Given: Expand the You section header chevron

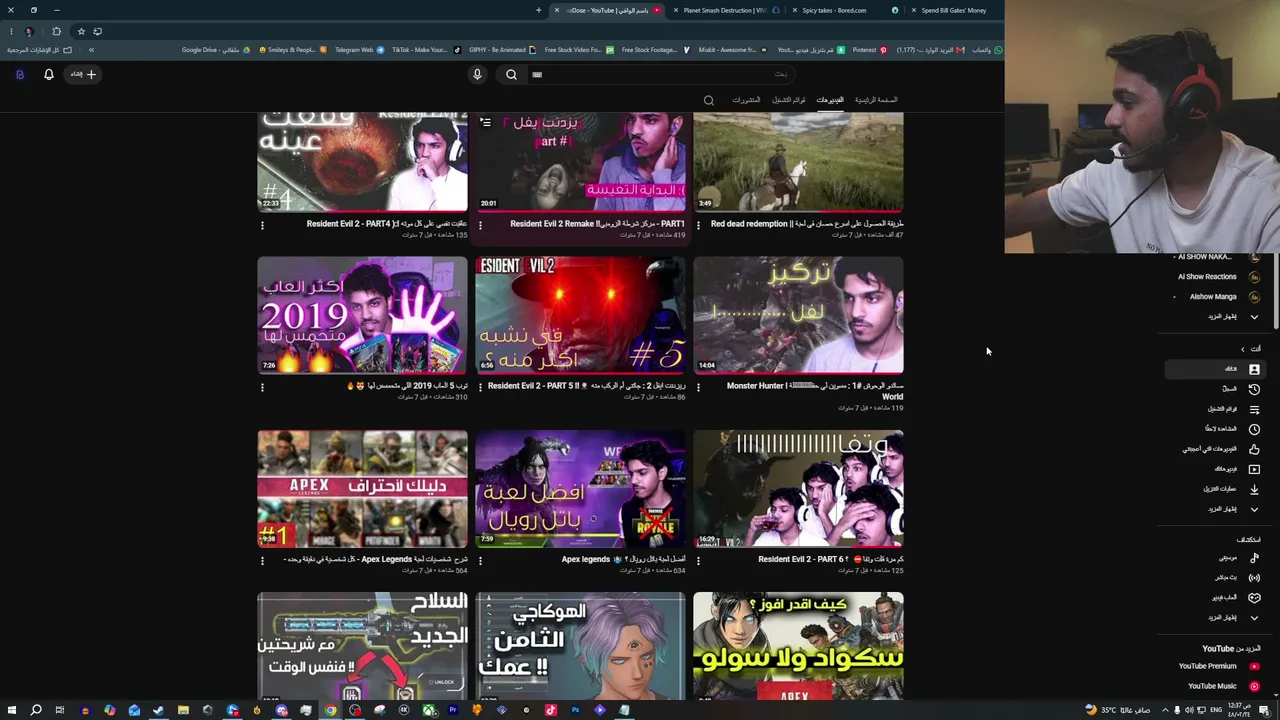Looking at the screenshot, I should [x=1243, y=349].
